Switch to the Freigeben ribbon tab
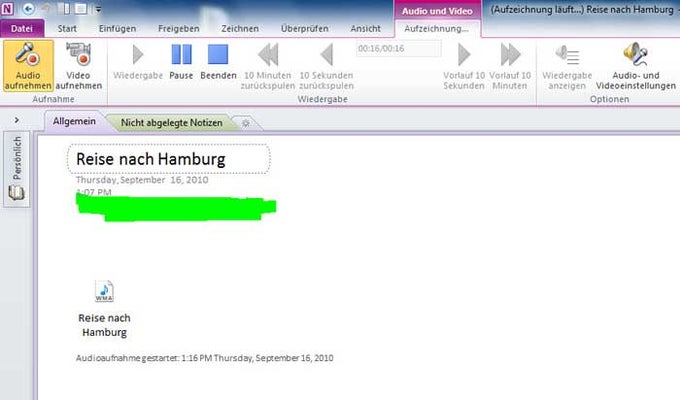The image size is (680, 400). (x=179, y=29)
